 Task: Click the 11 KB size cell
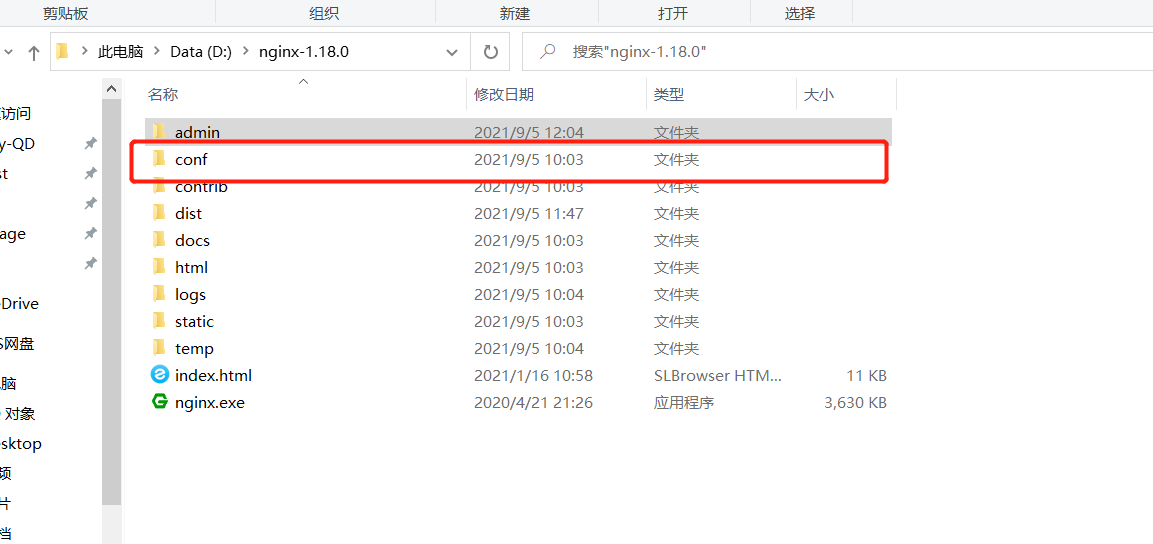(x=866, y=376)
